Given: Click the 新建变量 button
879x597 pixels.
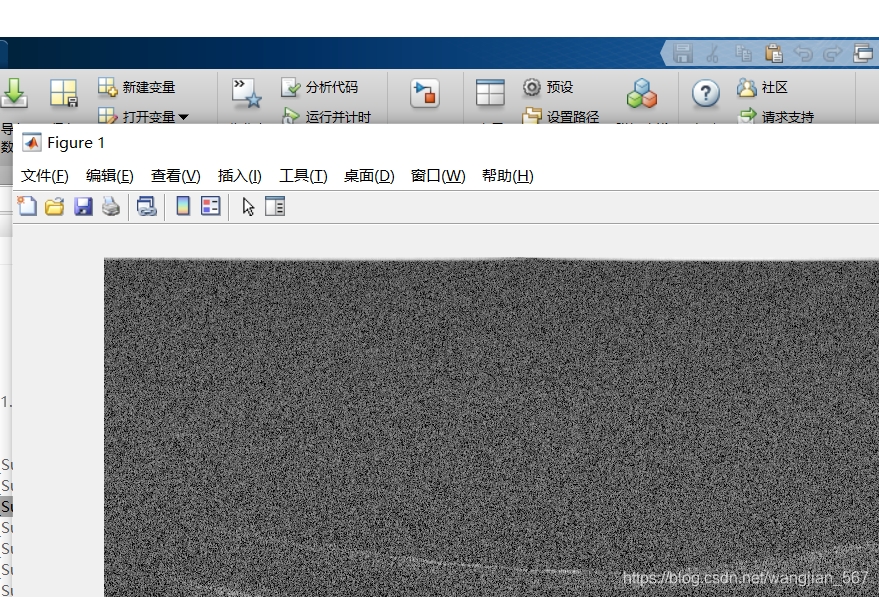Looking at the screenshot, I should coord(137,87).
